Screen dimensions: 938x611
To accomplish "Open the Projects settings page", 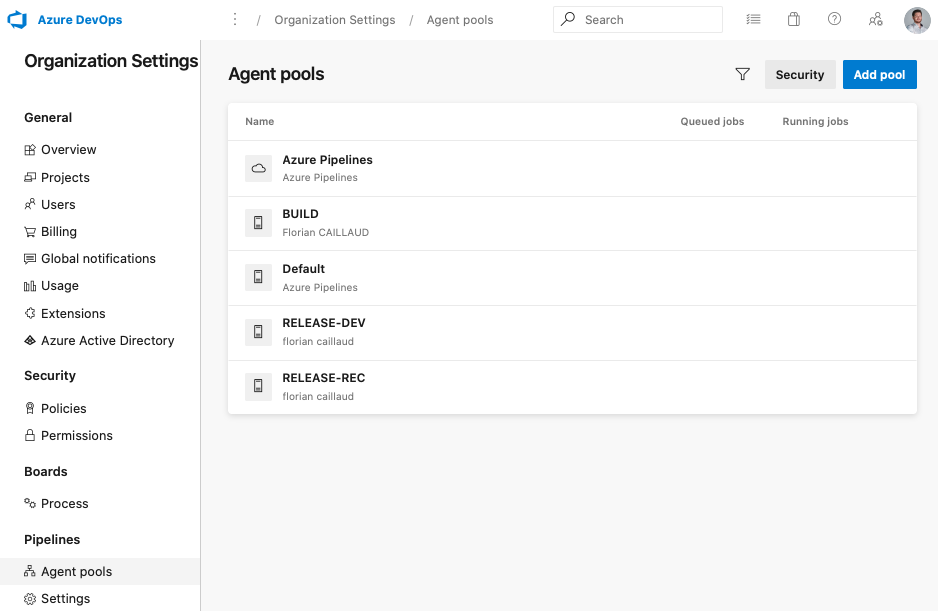I will pos(65,178).
